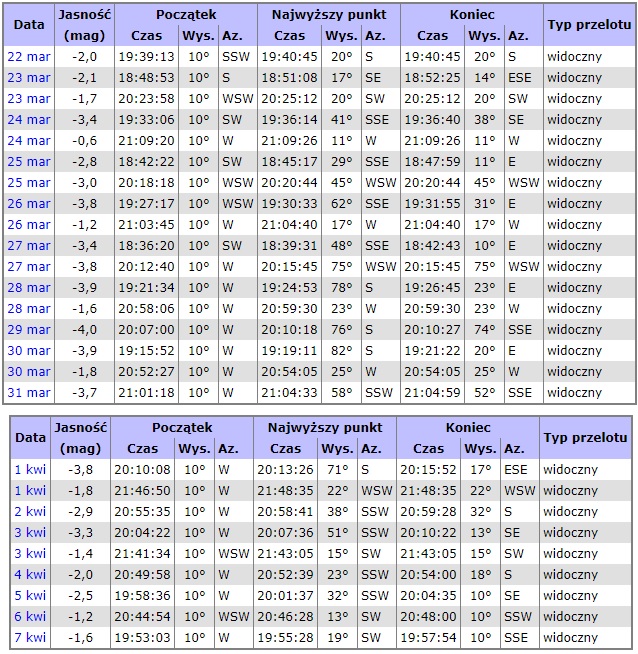Click the end time 19:57:54
This screenshot has width=638, height=654.
tap(428, 637)
